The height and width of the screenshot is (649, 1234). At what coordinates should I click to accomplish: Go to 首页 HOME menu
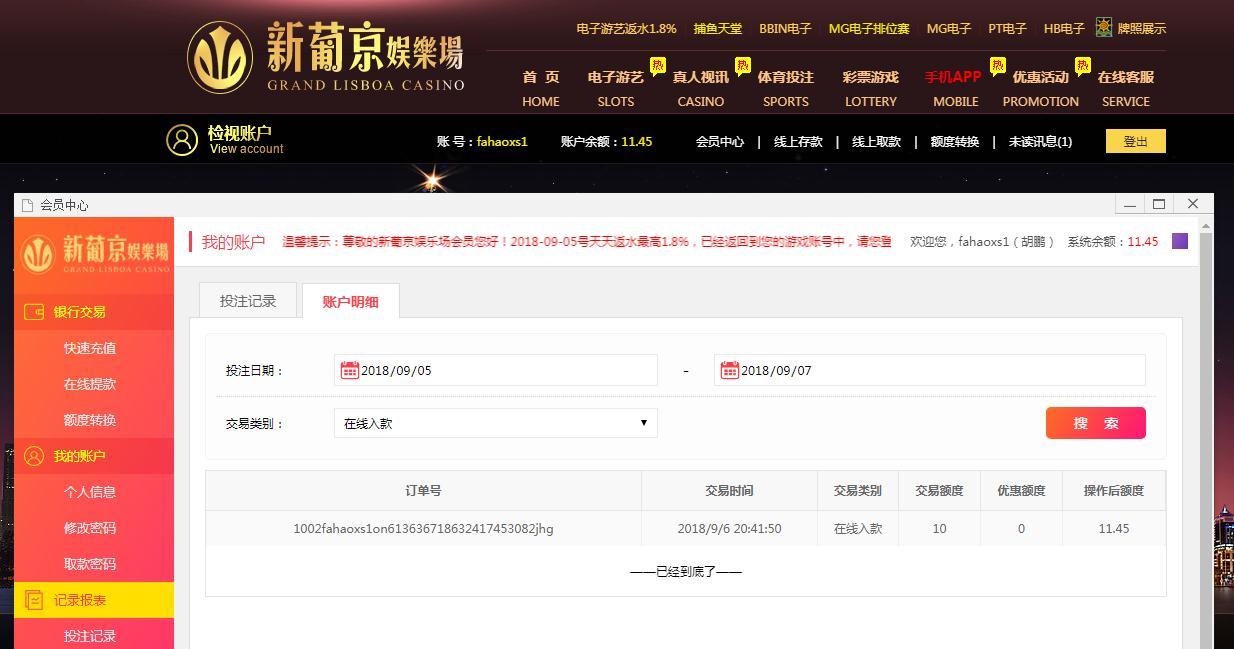[540, 88]
